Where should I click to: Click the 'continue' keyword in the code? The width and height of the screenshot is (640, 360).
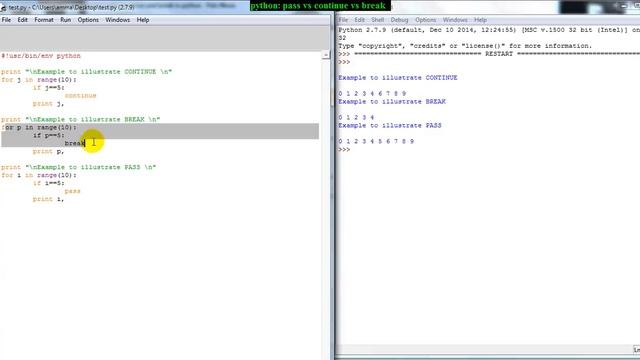click(80, 96)
